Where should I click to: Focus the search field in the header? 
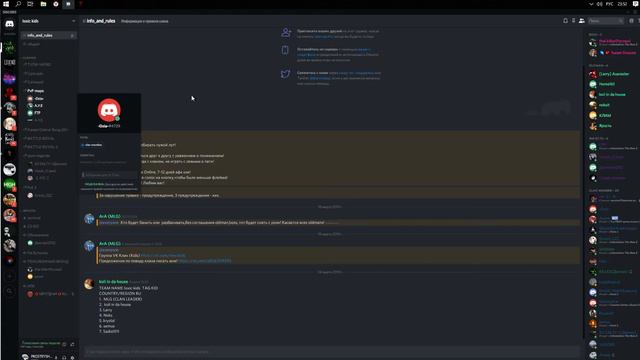[606, 20]
